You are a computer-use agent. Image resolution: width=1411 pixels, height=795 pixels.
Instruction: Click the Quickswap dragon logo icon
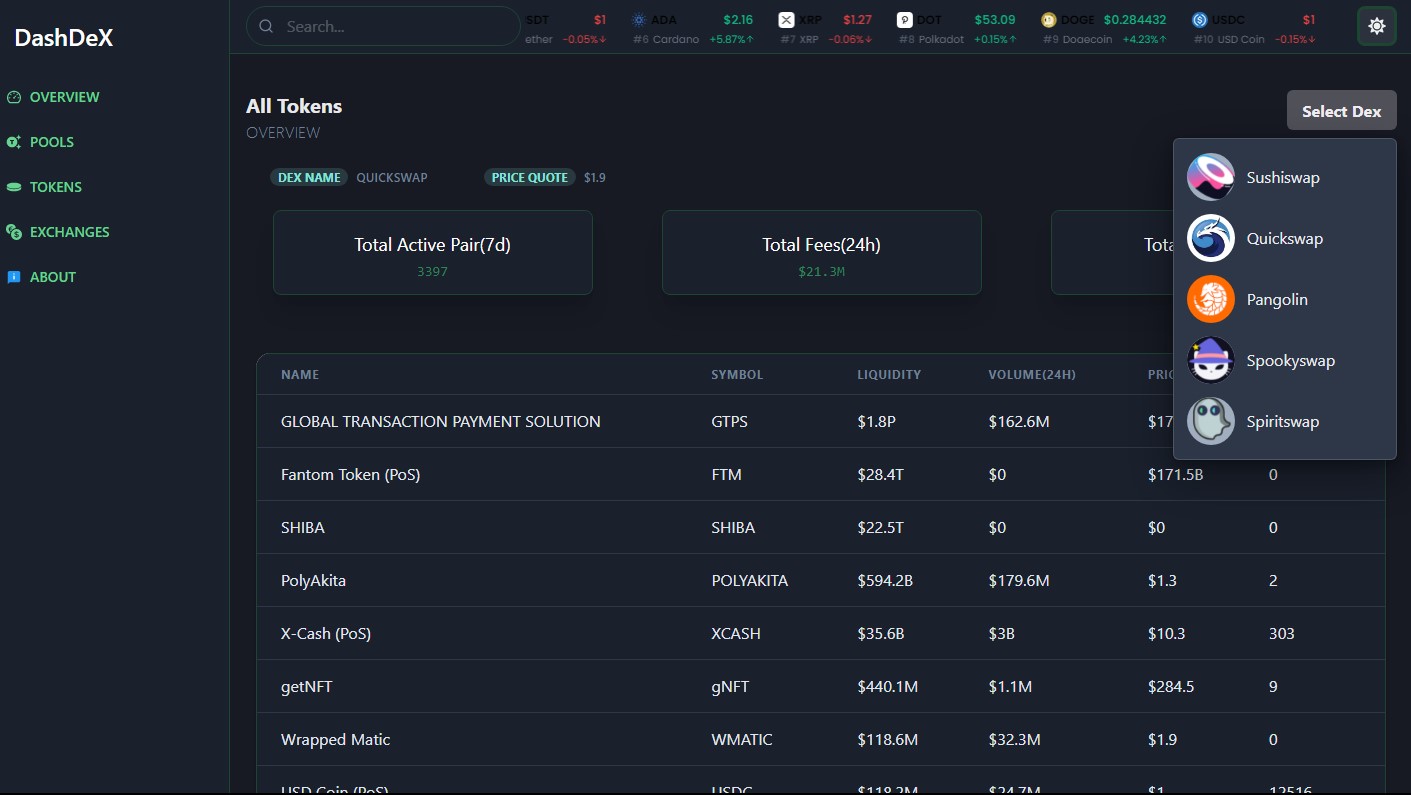point(1210,238)
